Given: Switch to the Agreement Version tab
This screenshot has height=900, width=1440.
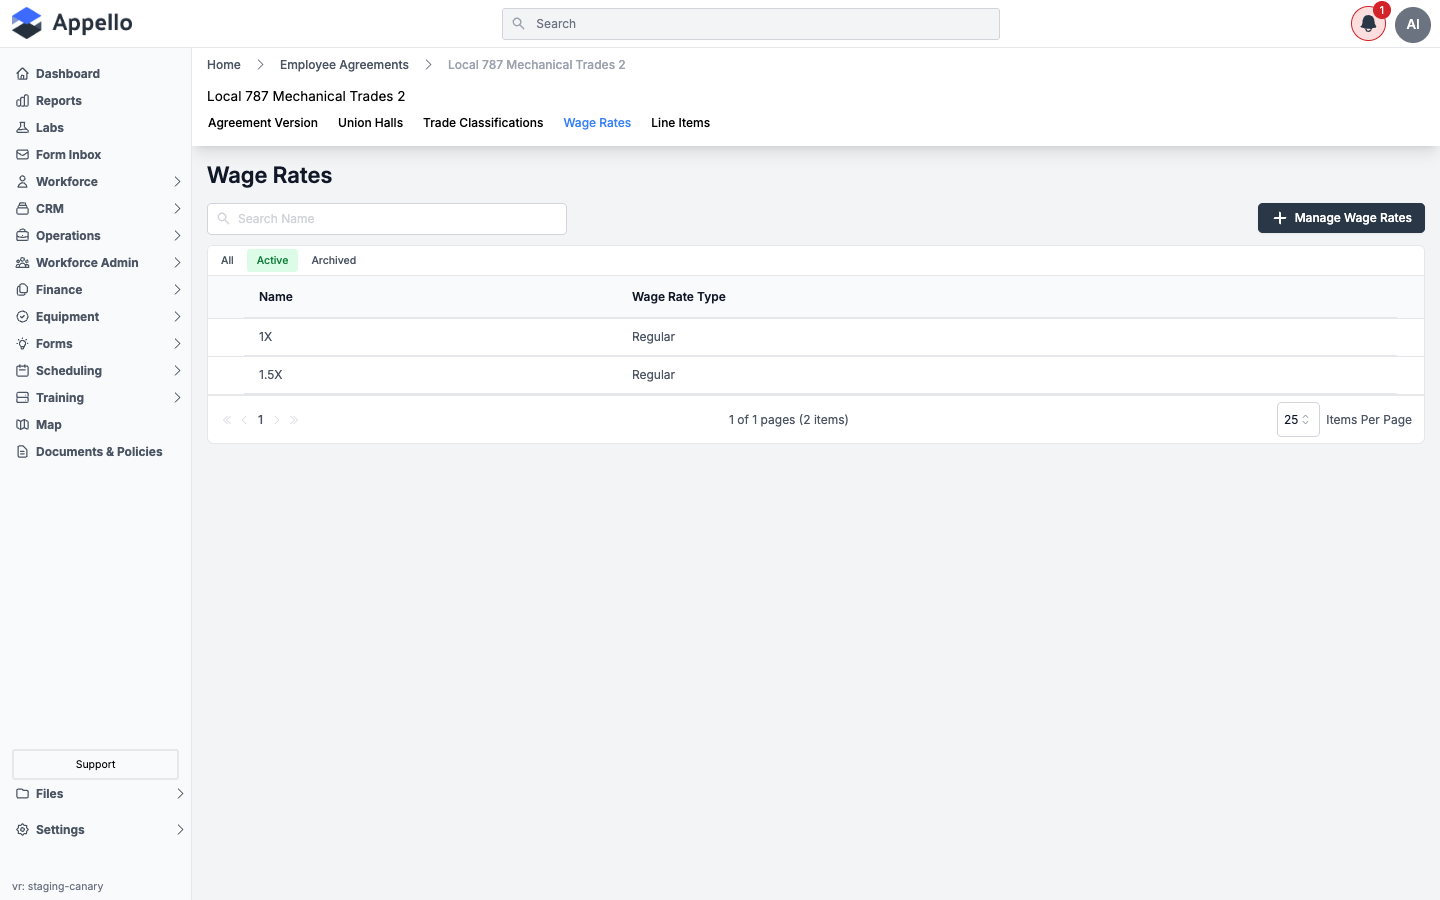Looking at the screenshot, I should pos(263,123).
